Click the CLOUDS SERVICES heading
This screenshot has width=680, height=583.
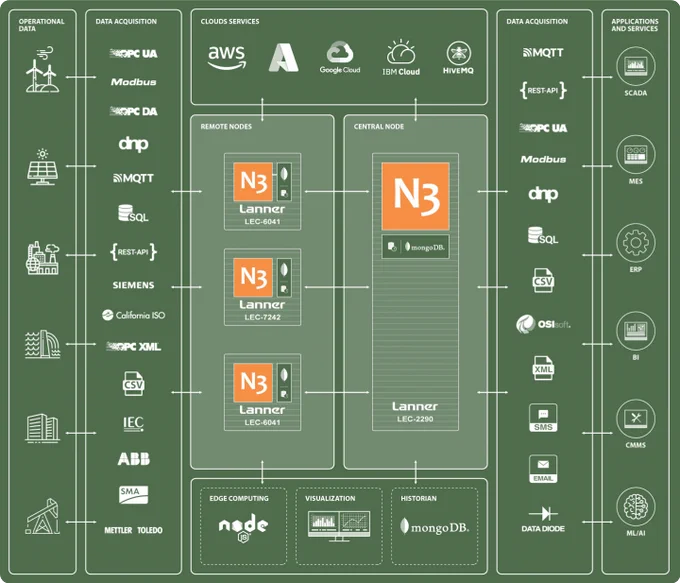click(x=230, y=21)
